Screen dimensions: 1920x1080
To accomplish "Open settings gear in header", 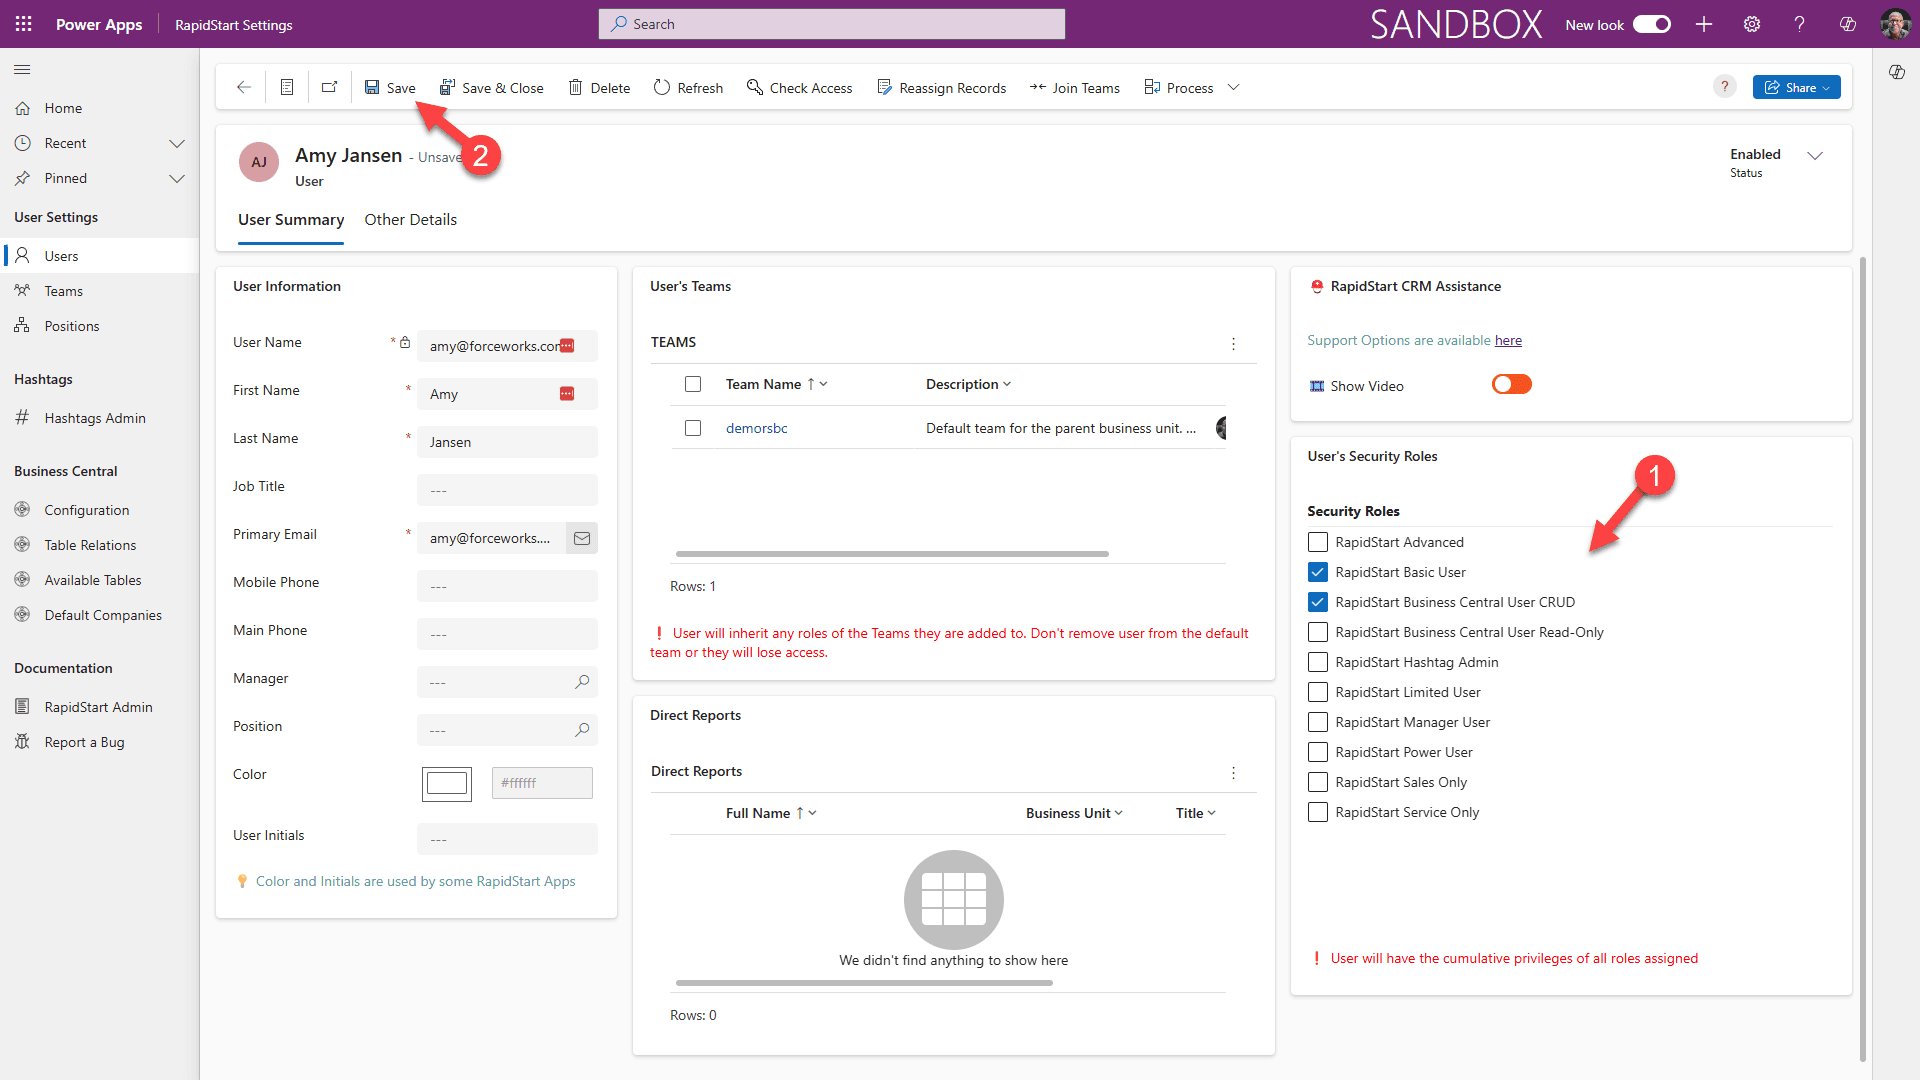I will tap(1752, 24).
